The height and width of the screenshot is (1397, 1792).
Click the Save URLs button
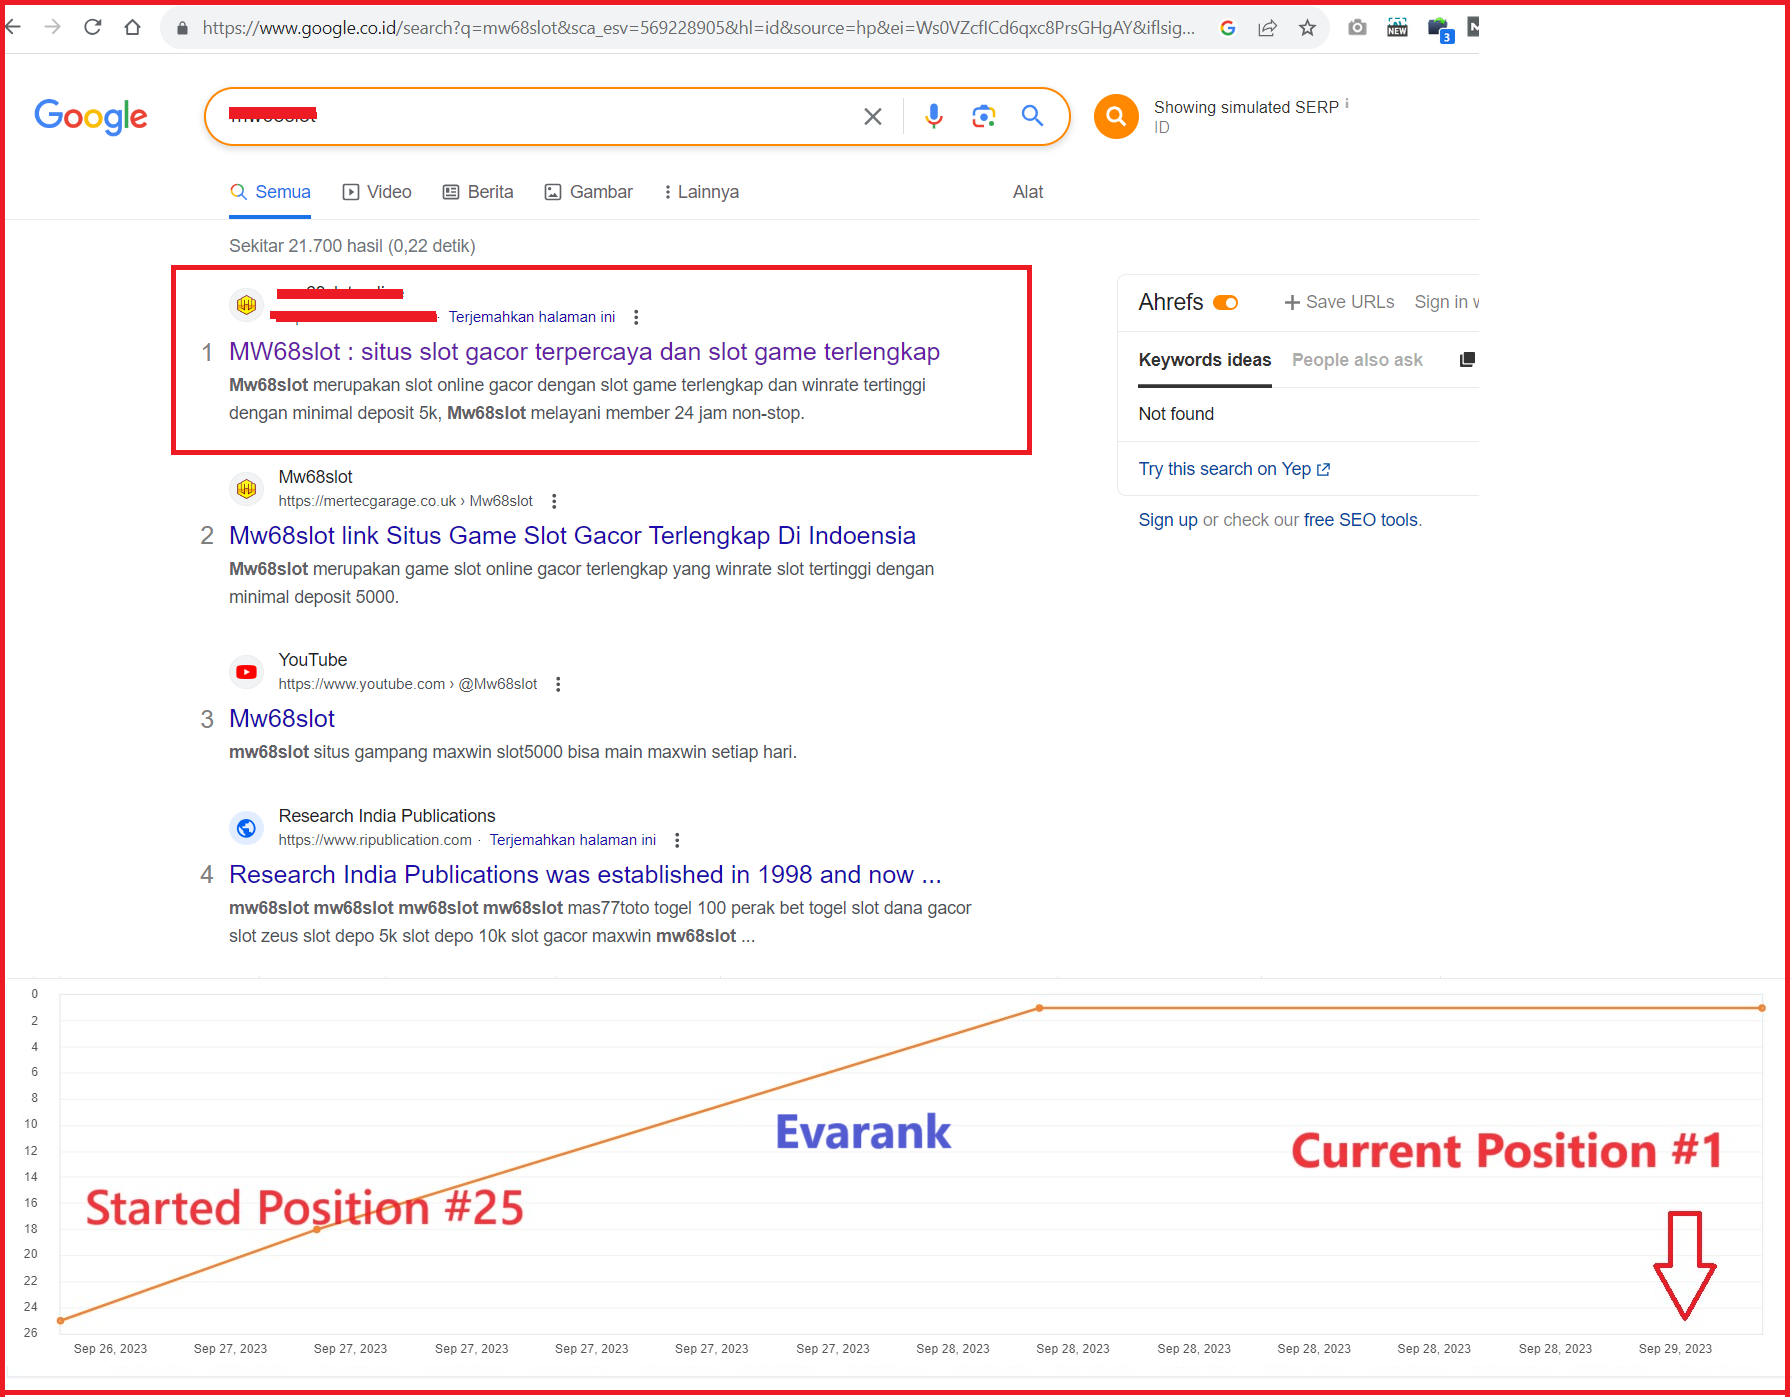point(1339,302)
